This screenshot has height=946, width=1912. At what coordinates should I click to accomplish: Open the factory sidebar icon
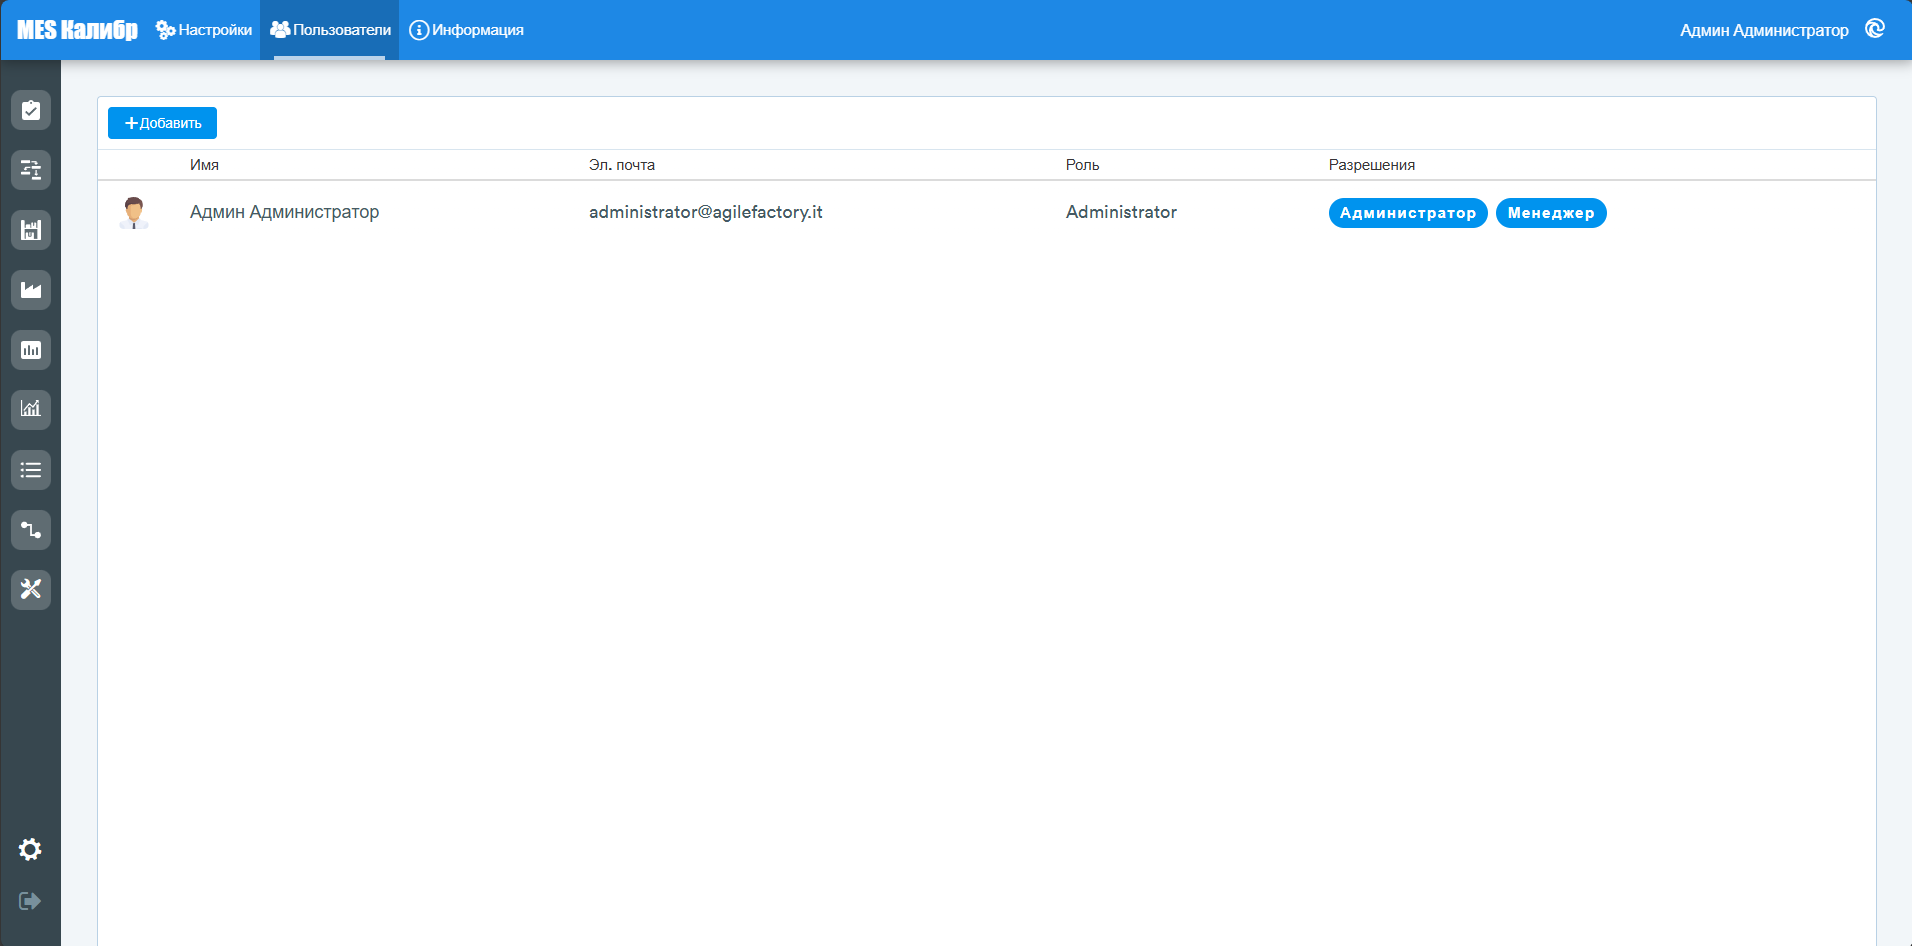(x=31, y=290)
